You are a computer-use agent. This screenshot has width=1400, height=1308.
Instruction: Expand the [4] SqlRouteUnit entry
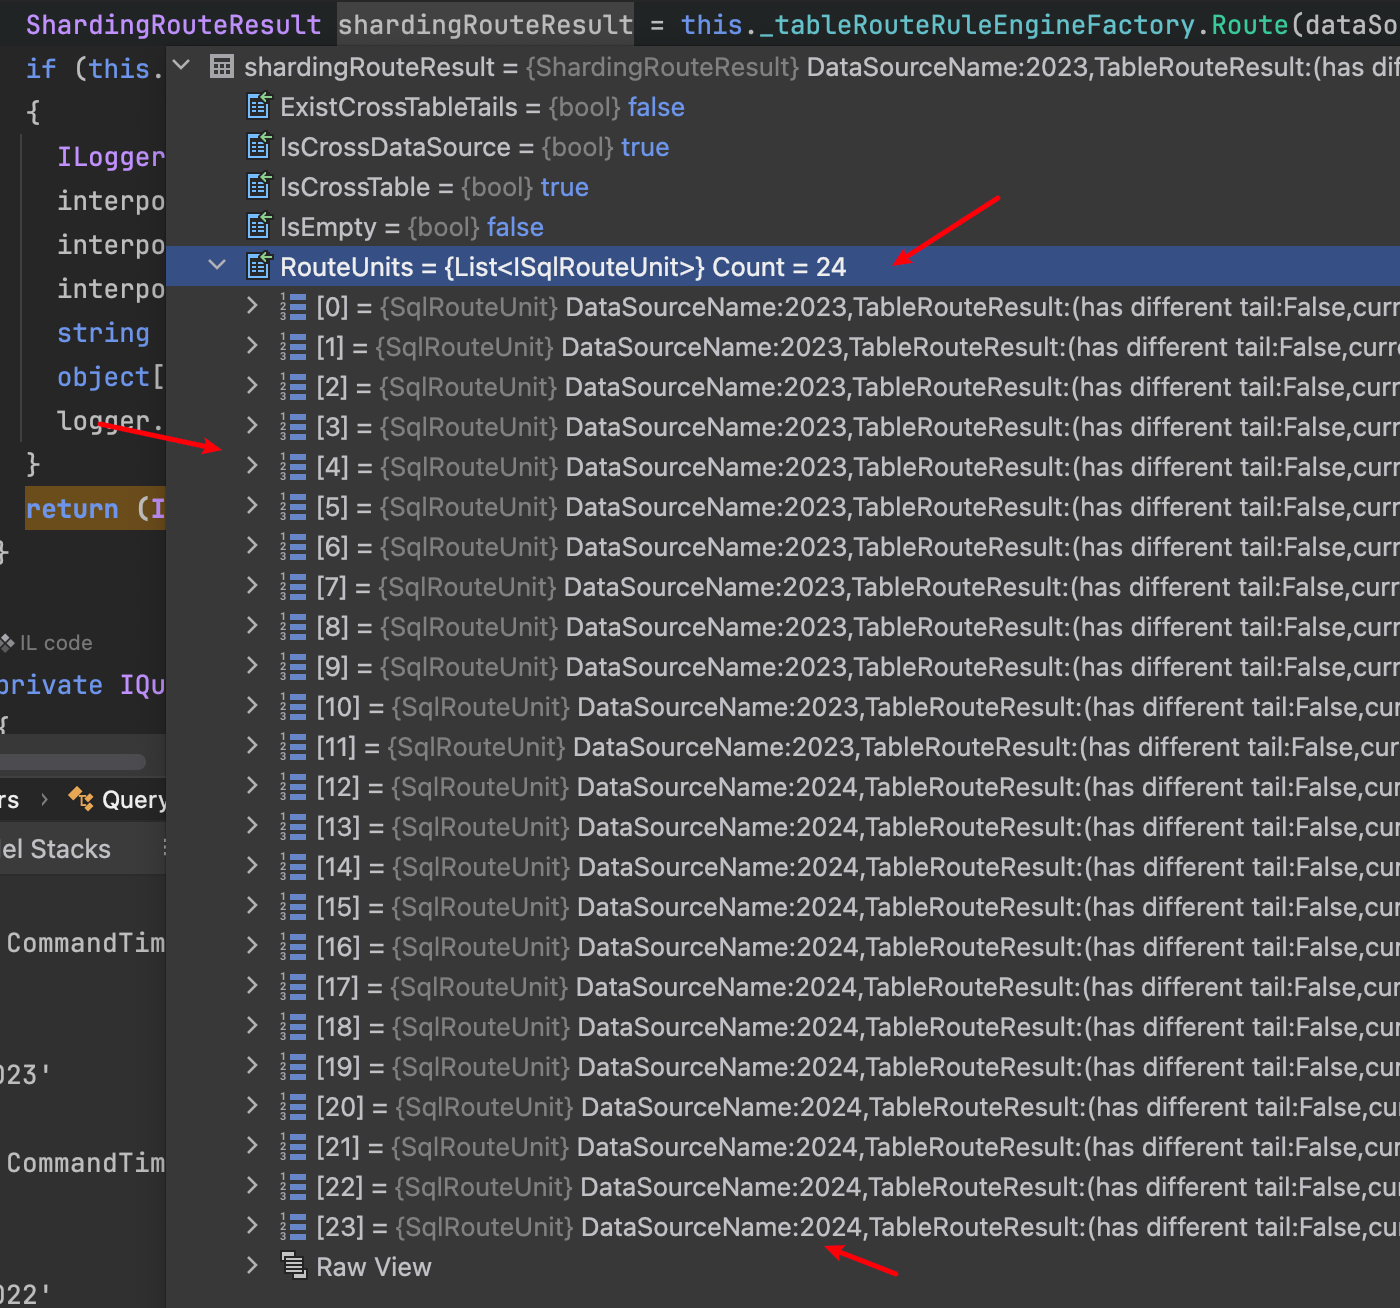[252, 466]
